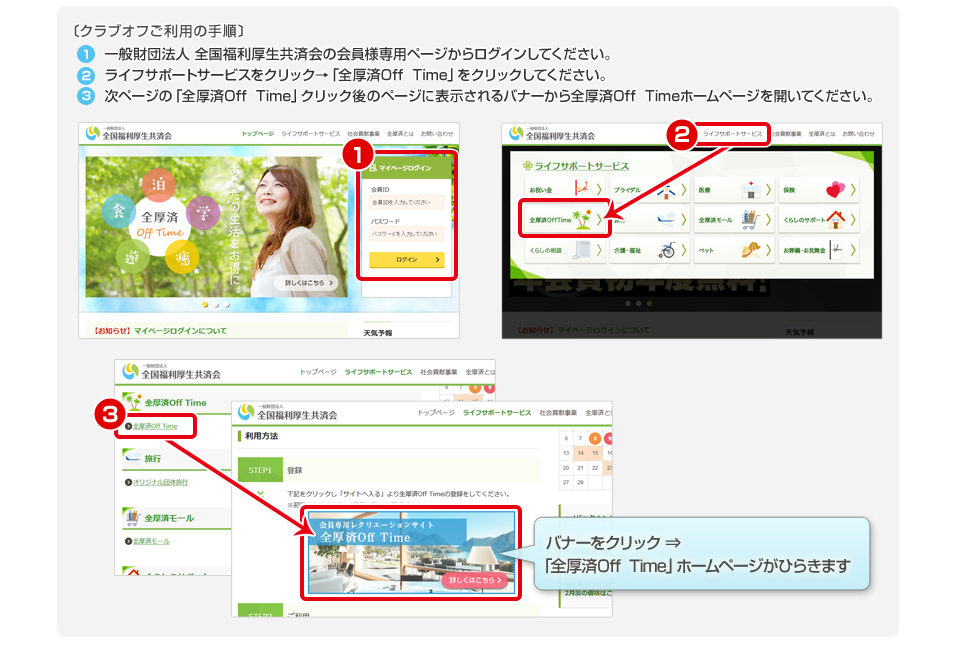Click オリジナル団体旅行 sidebar link
The image size is (955, 655).
click(161, 482)
